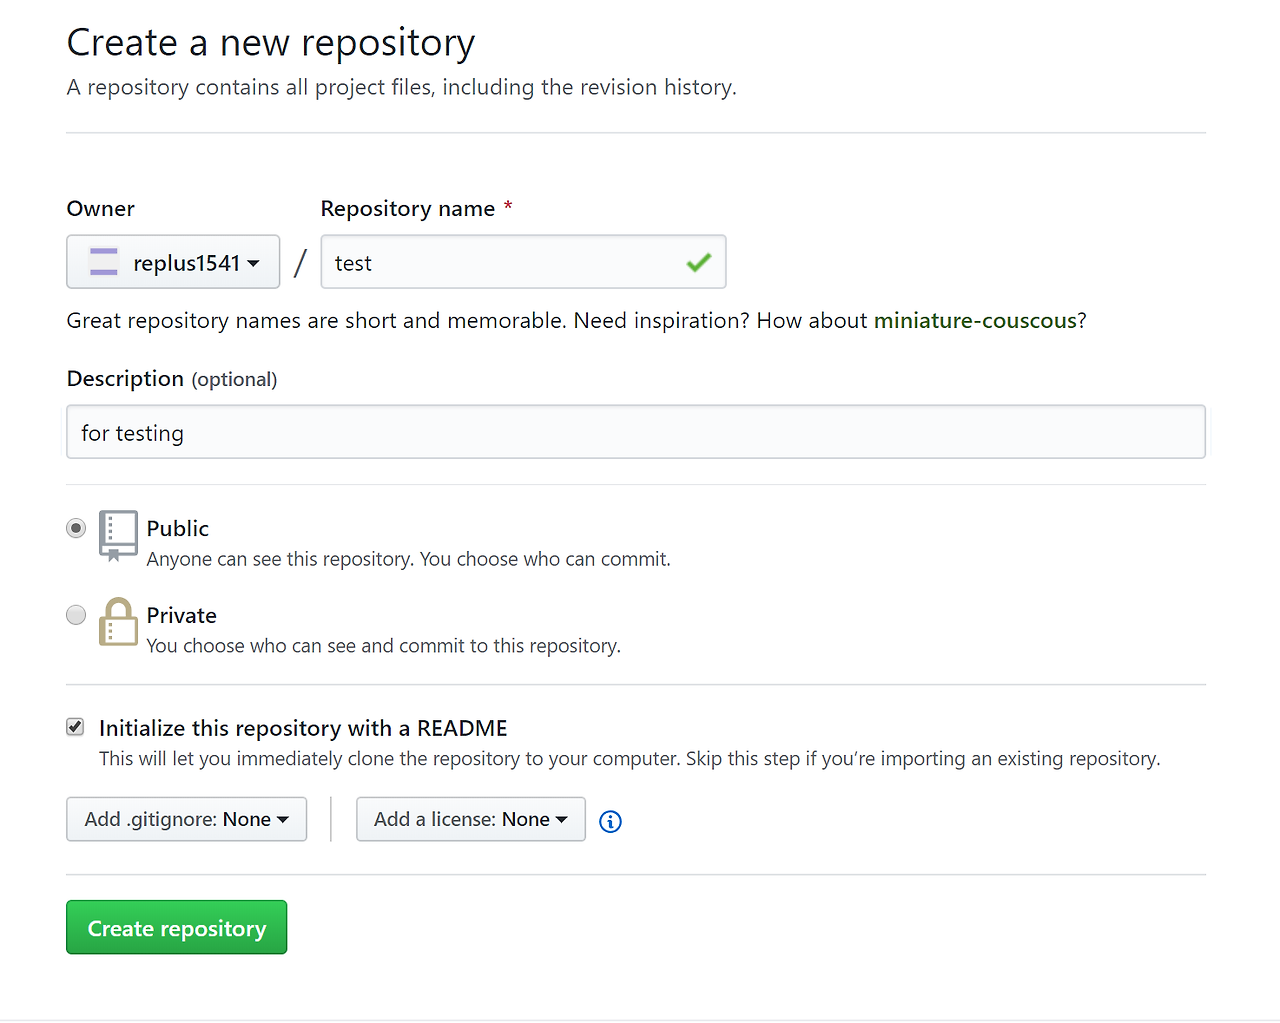Expand the Add .gitignore dropdown
Image resolution: width=1280 pixels, height=1023 pixels.
pos(186,819)
